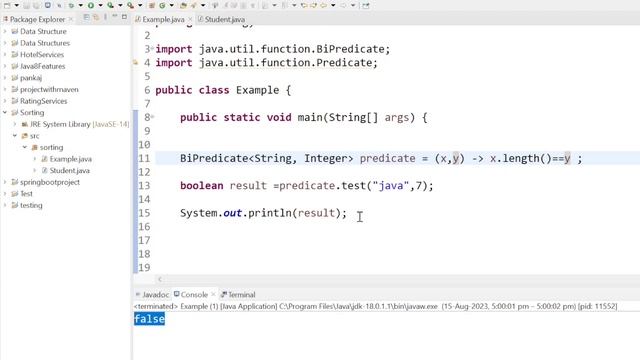Expand the springbootproject project
This screenshot has height=360, width=640.
click(x=5, y=182)
